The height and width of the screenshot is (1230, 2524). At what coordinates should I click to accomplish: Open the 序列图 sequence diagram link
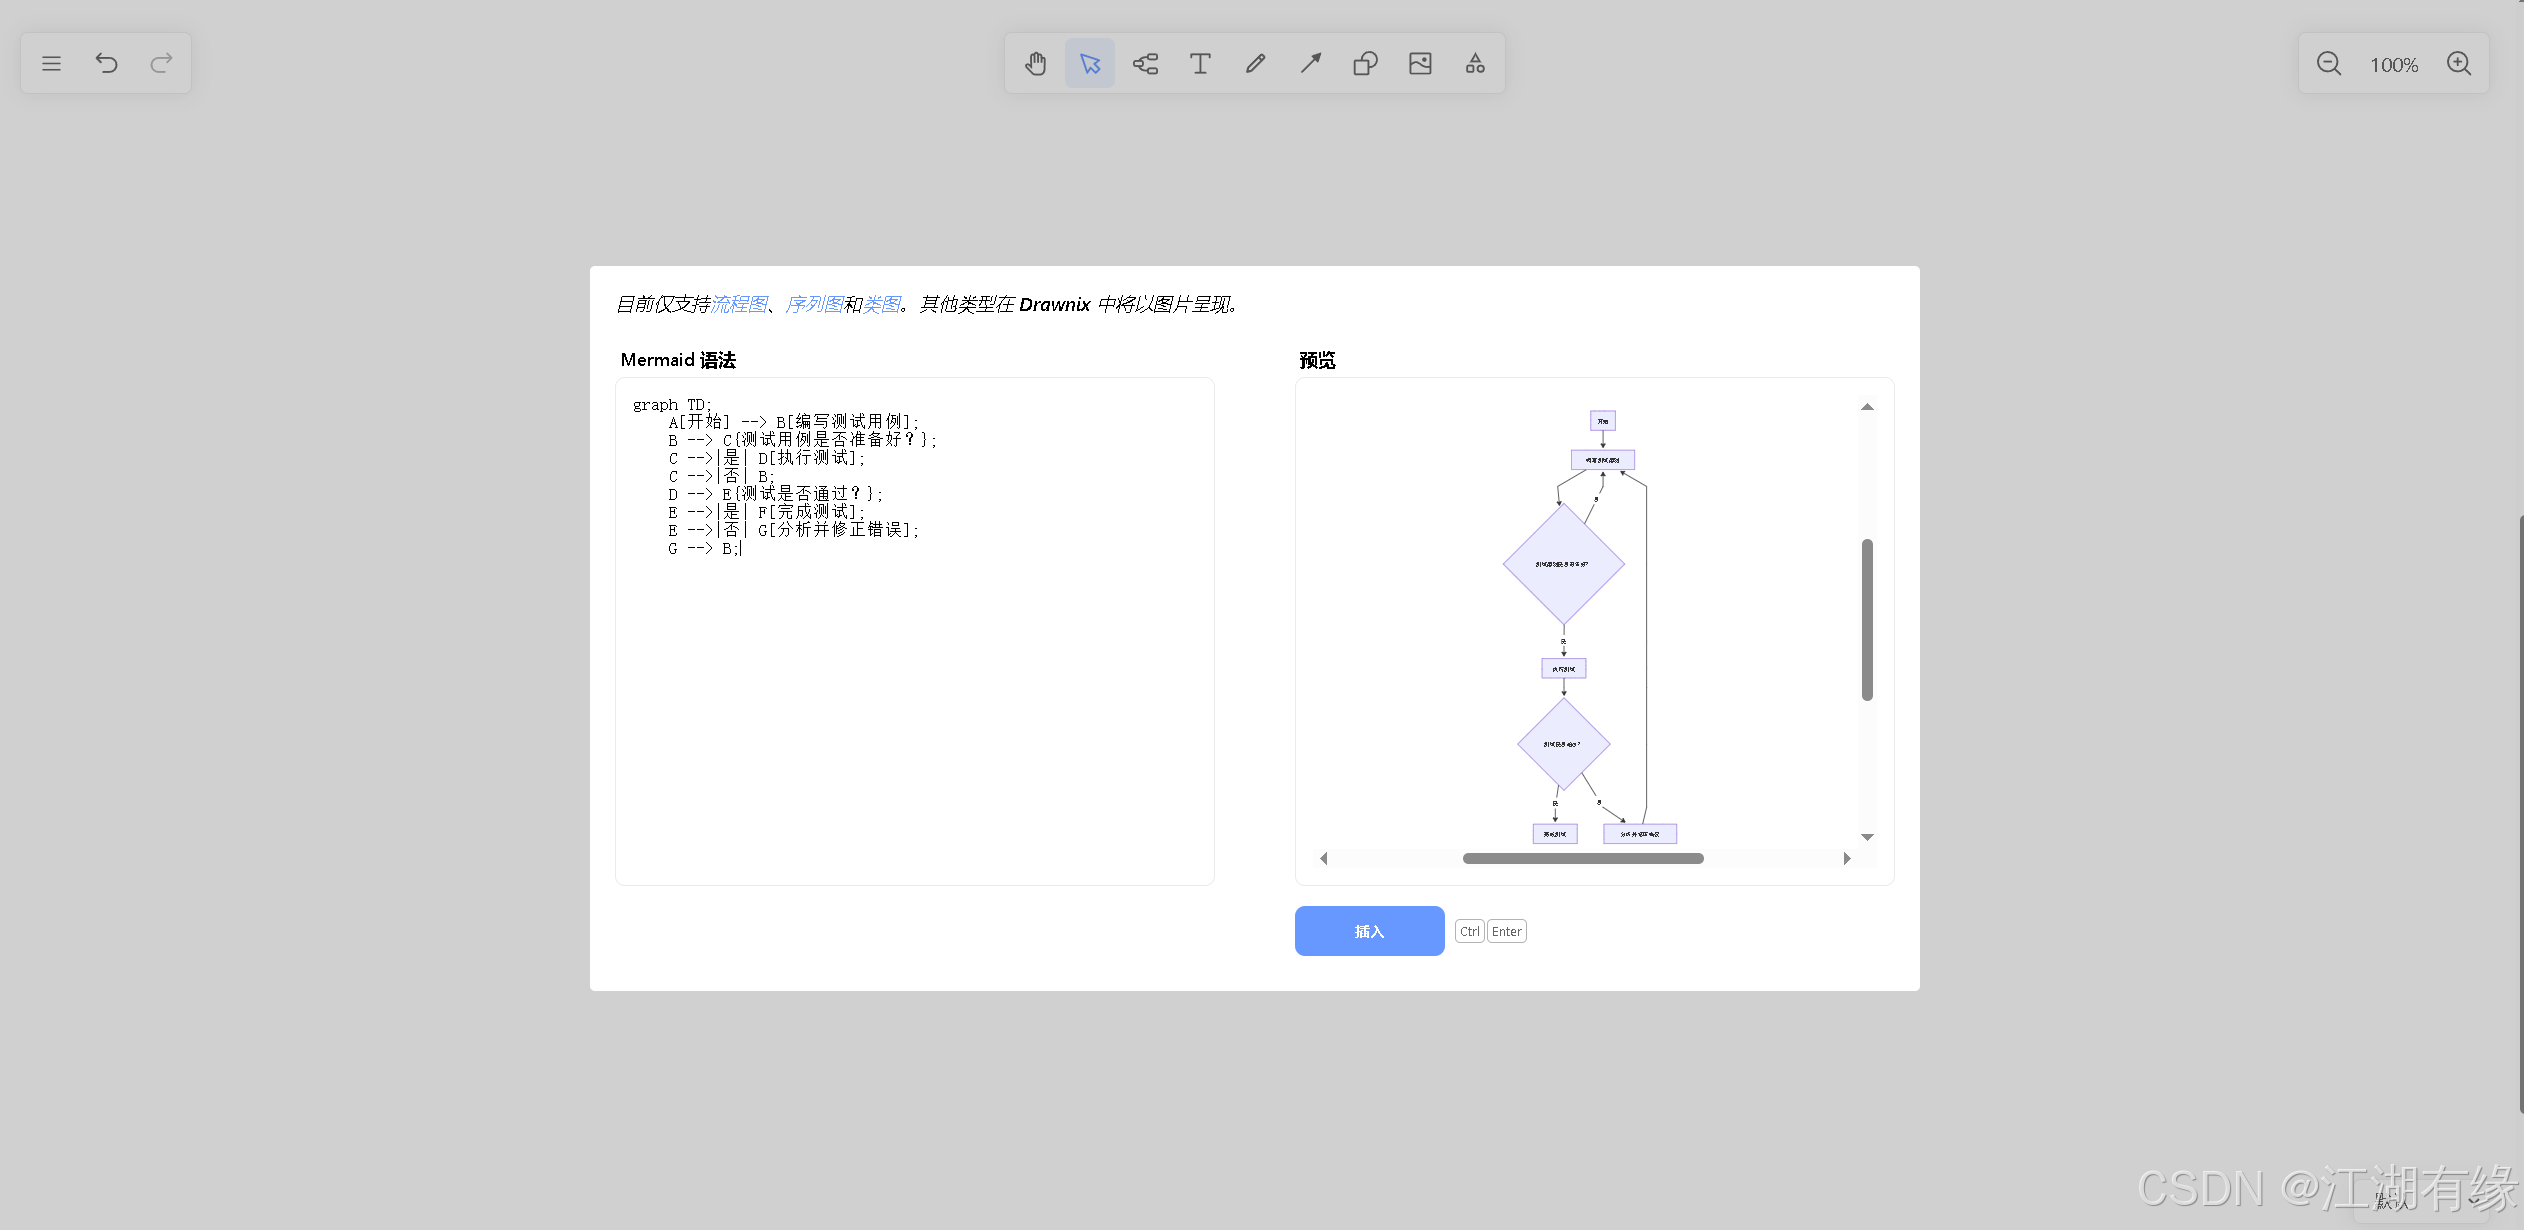pos(814,304)
